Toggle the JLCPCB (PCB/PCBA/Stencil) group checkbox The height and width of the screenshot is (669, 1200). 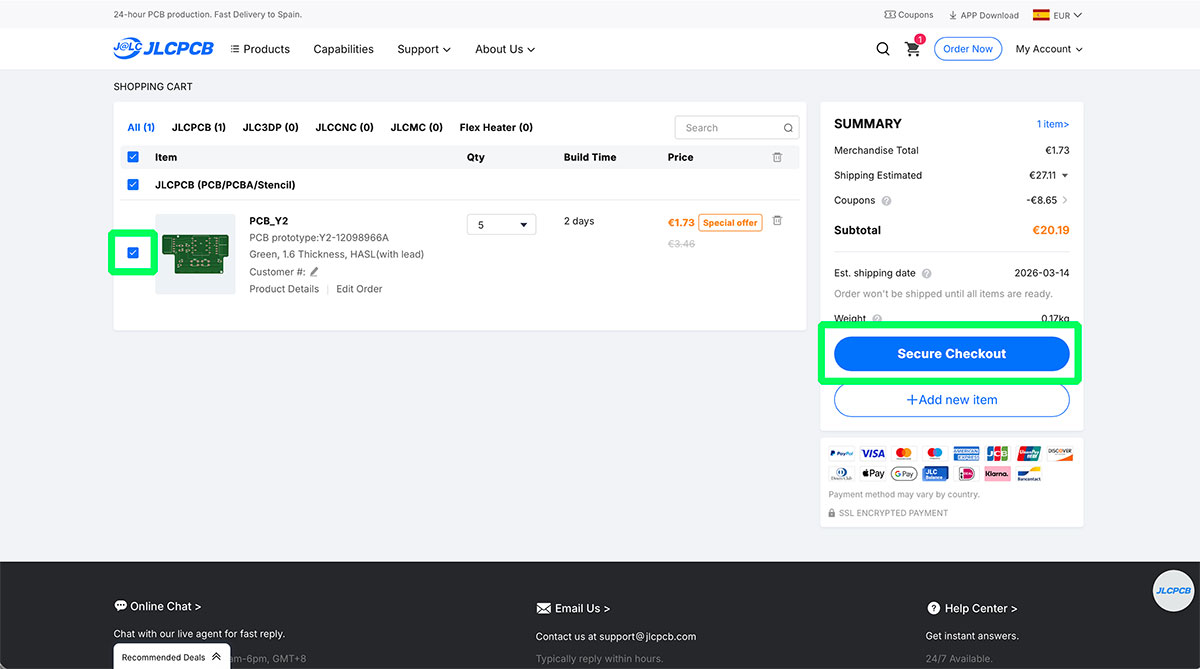coord(133,185)
